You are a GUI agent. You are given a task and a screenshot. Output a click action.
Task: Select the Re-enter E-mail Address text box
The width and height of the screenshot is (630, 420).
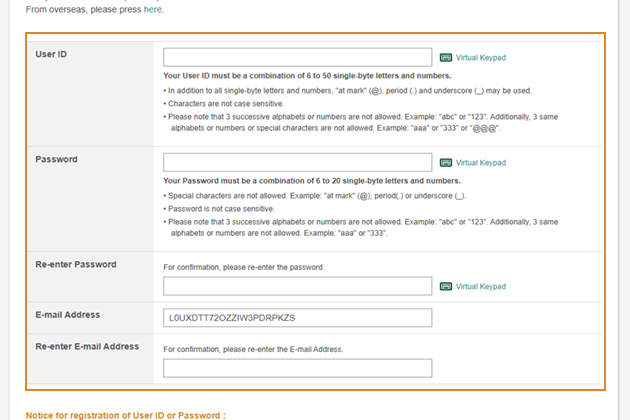point(297,368)
